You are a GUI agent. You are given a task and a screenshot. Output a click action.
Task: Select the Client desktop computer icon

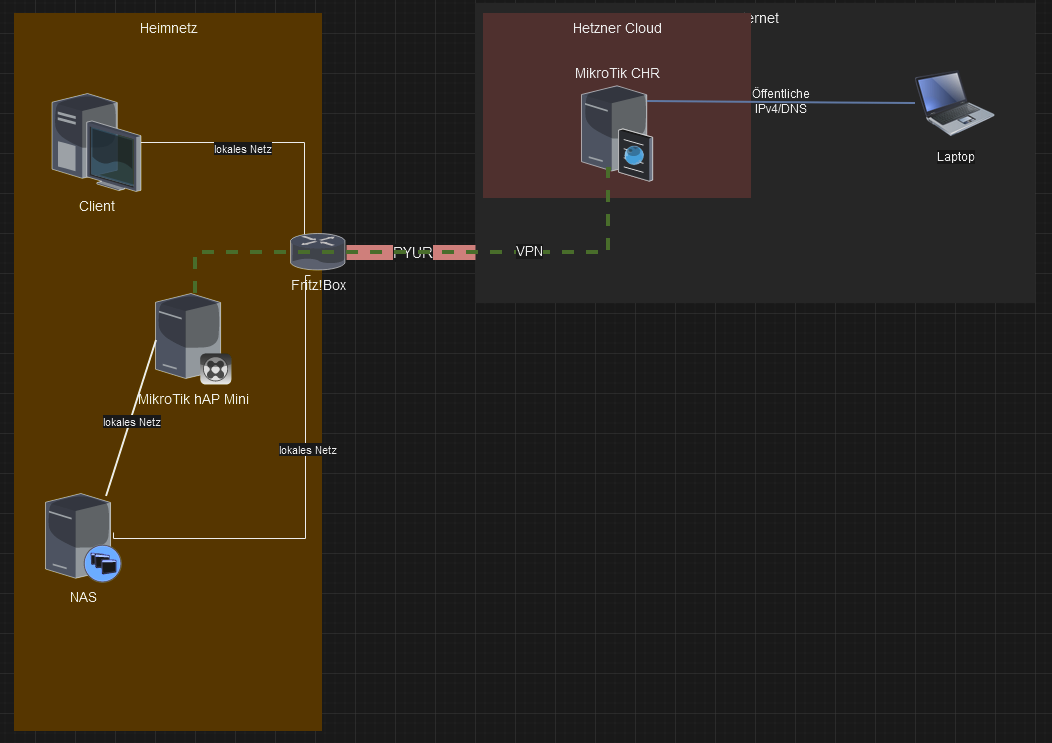(97, 142)
